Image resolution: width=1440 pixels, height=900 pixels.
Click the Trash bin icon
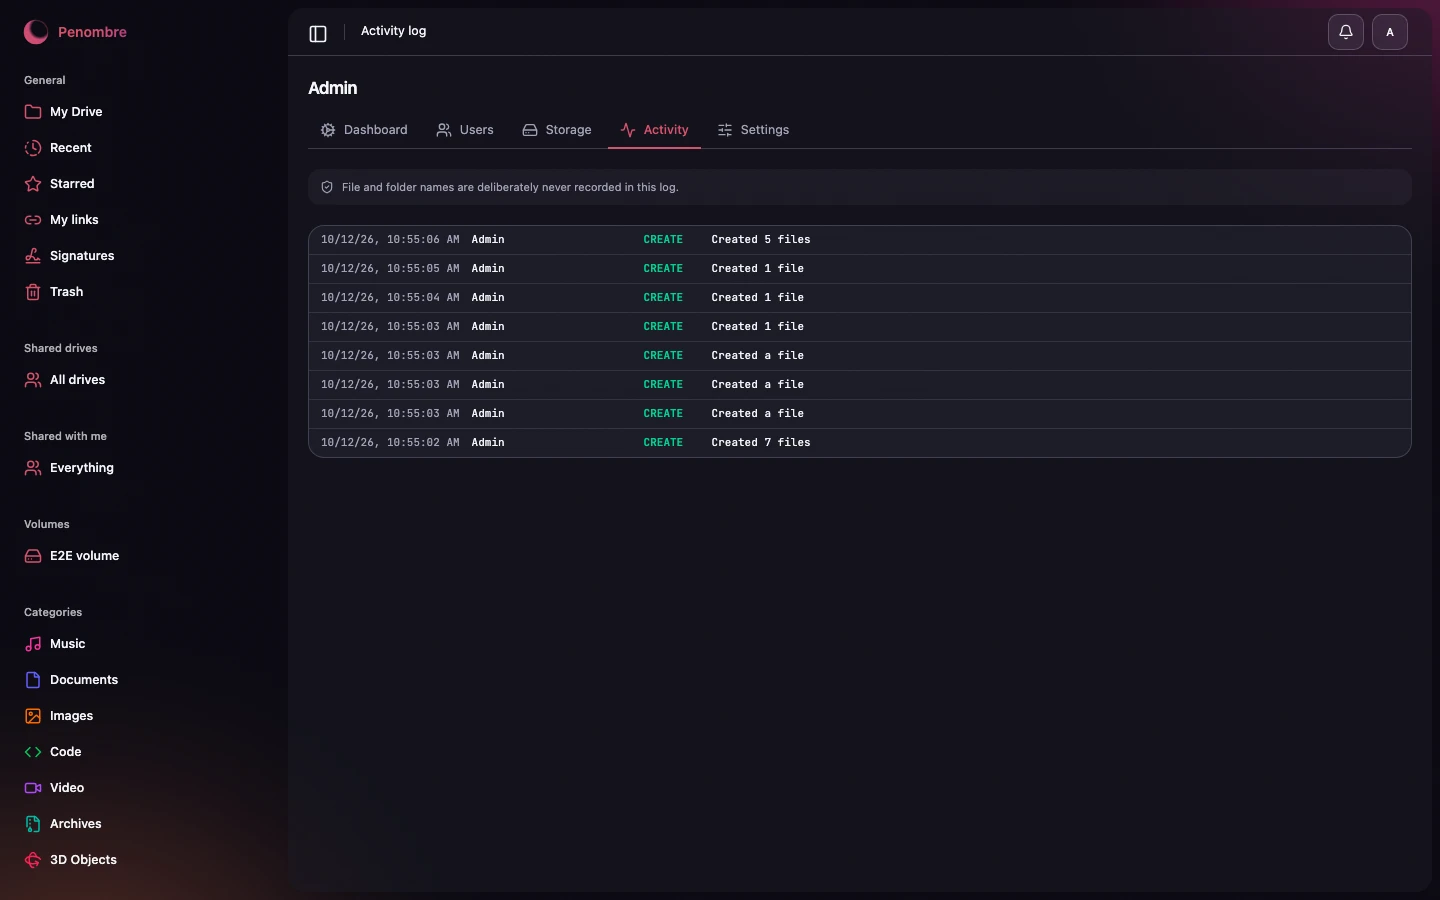pyautogui.click(x=33, y=292)
